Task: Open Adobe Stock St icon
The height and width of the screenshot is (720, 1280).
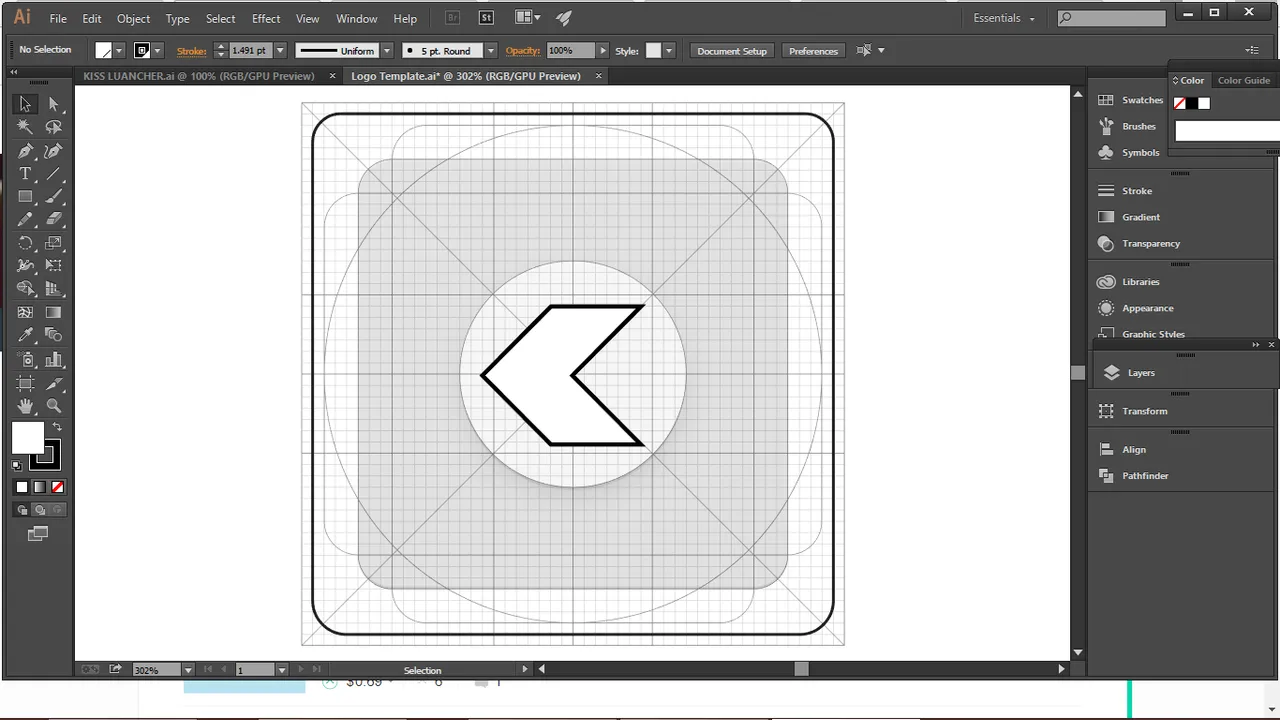Action: 486,18
